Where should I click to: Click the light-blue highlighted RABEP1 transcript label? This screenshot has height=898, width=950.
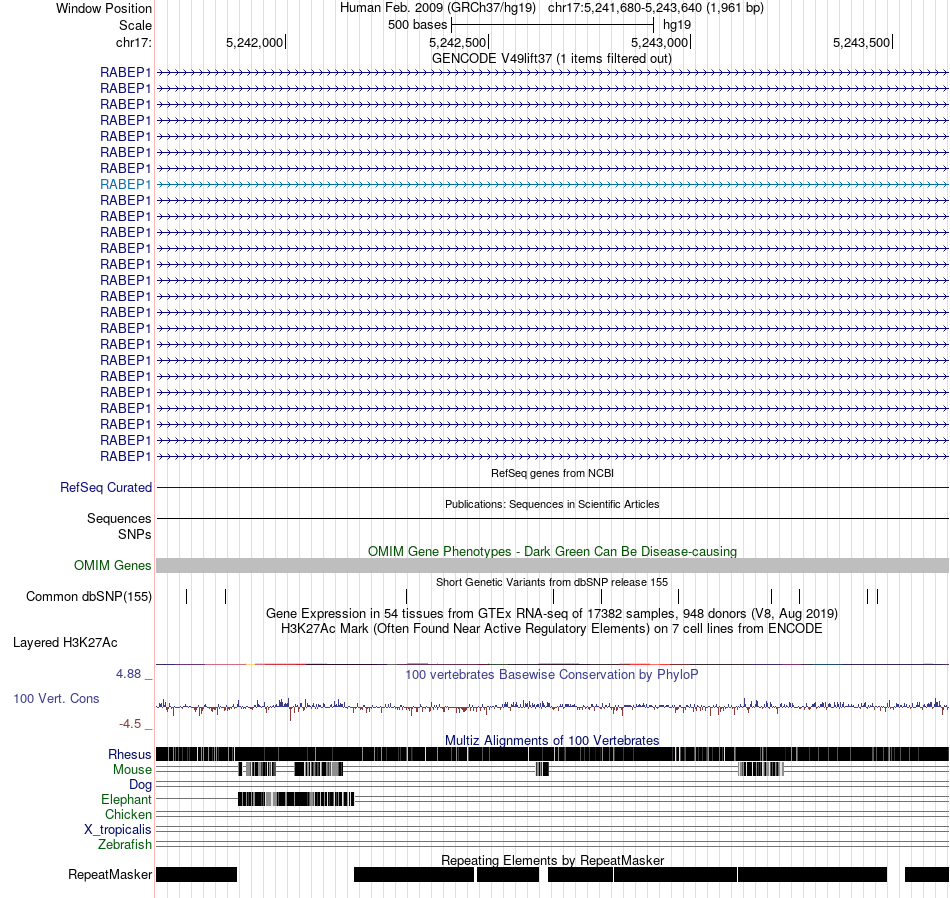pyautogui.click(x=125, y=184)
